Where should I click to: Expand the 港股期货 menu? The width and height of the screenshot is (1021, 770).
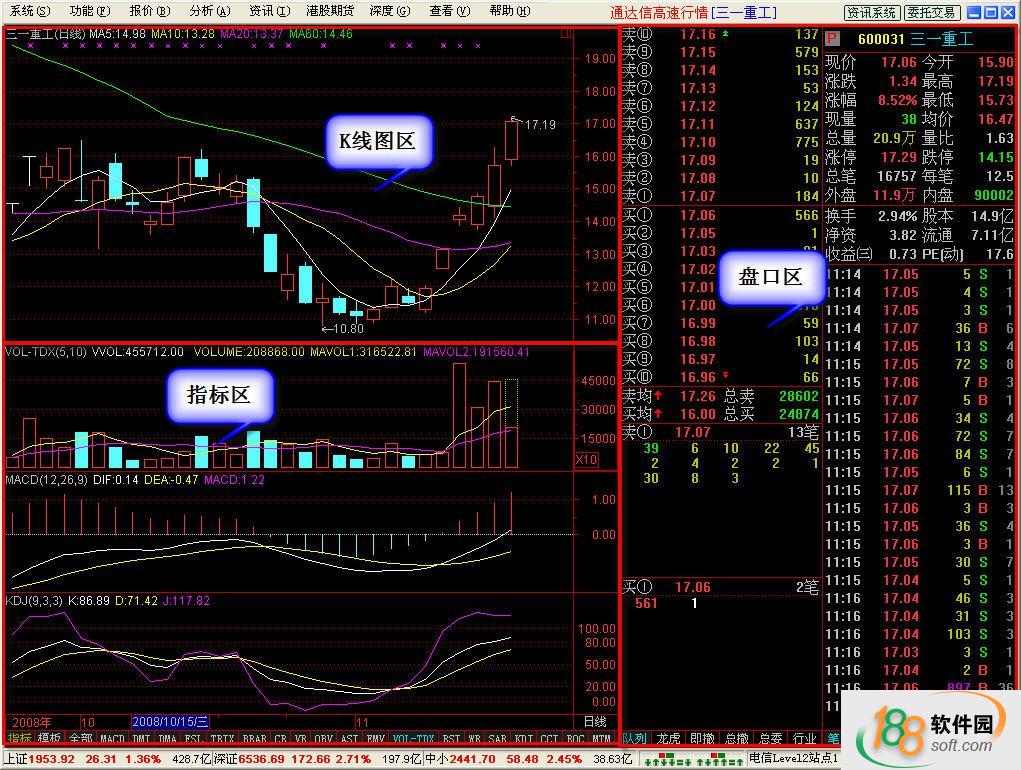[x=329, y=11]
